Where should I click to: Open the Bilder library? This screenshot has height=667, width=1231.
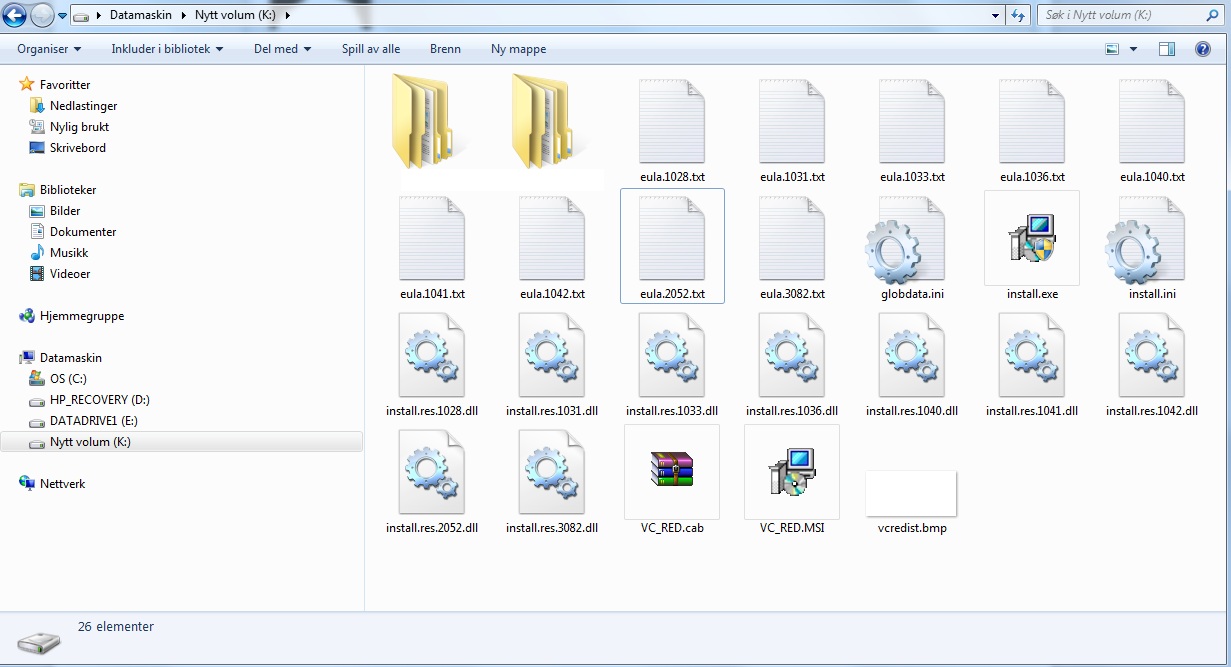[65, 211]
